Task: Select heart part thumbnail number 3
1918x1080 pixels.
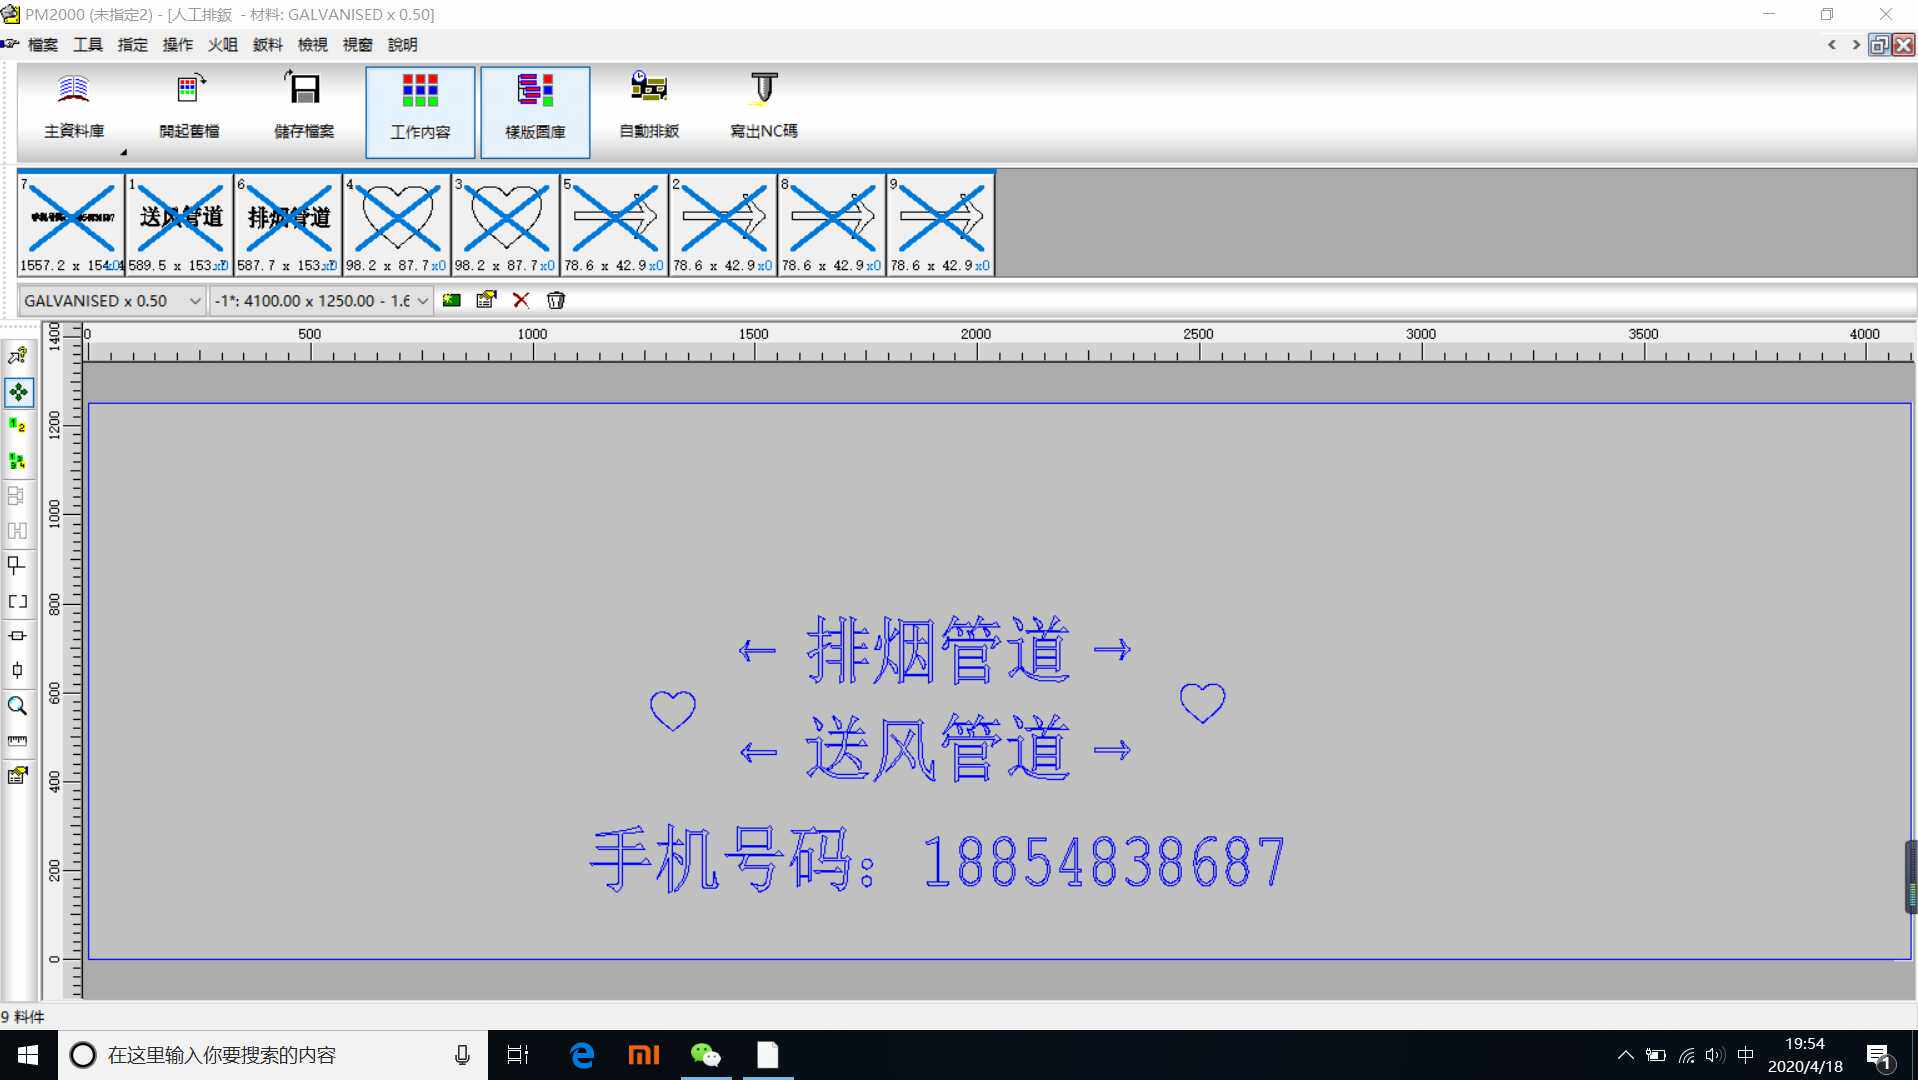Action: [x=506, y=224]
